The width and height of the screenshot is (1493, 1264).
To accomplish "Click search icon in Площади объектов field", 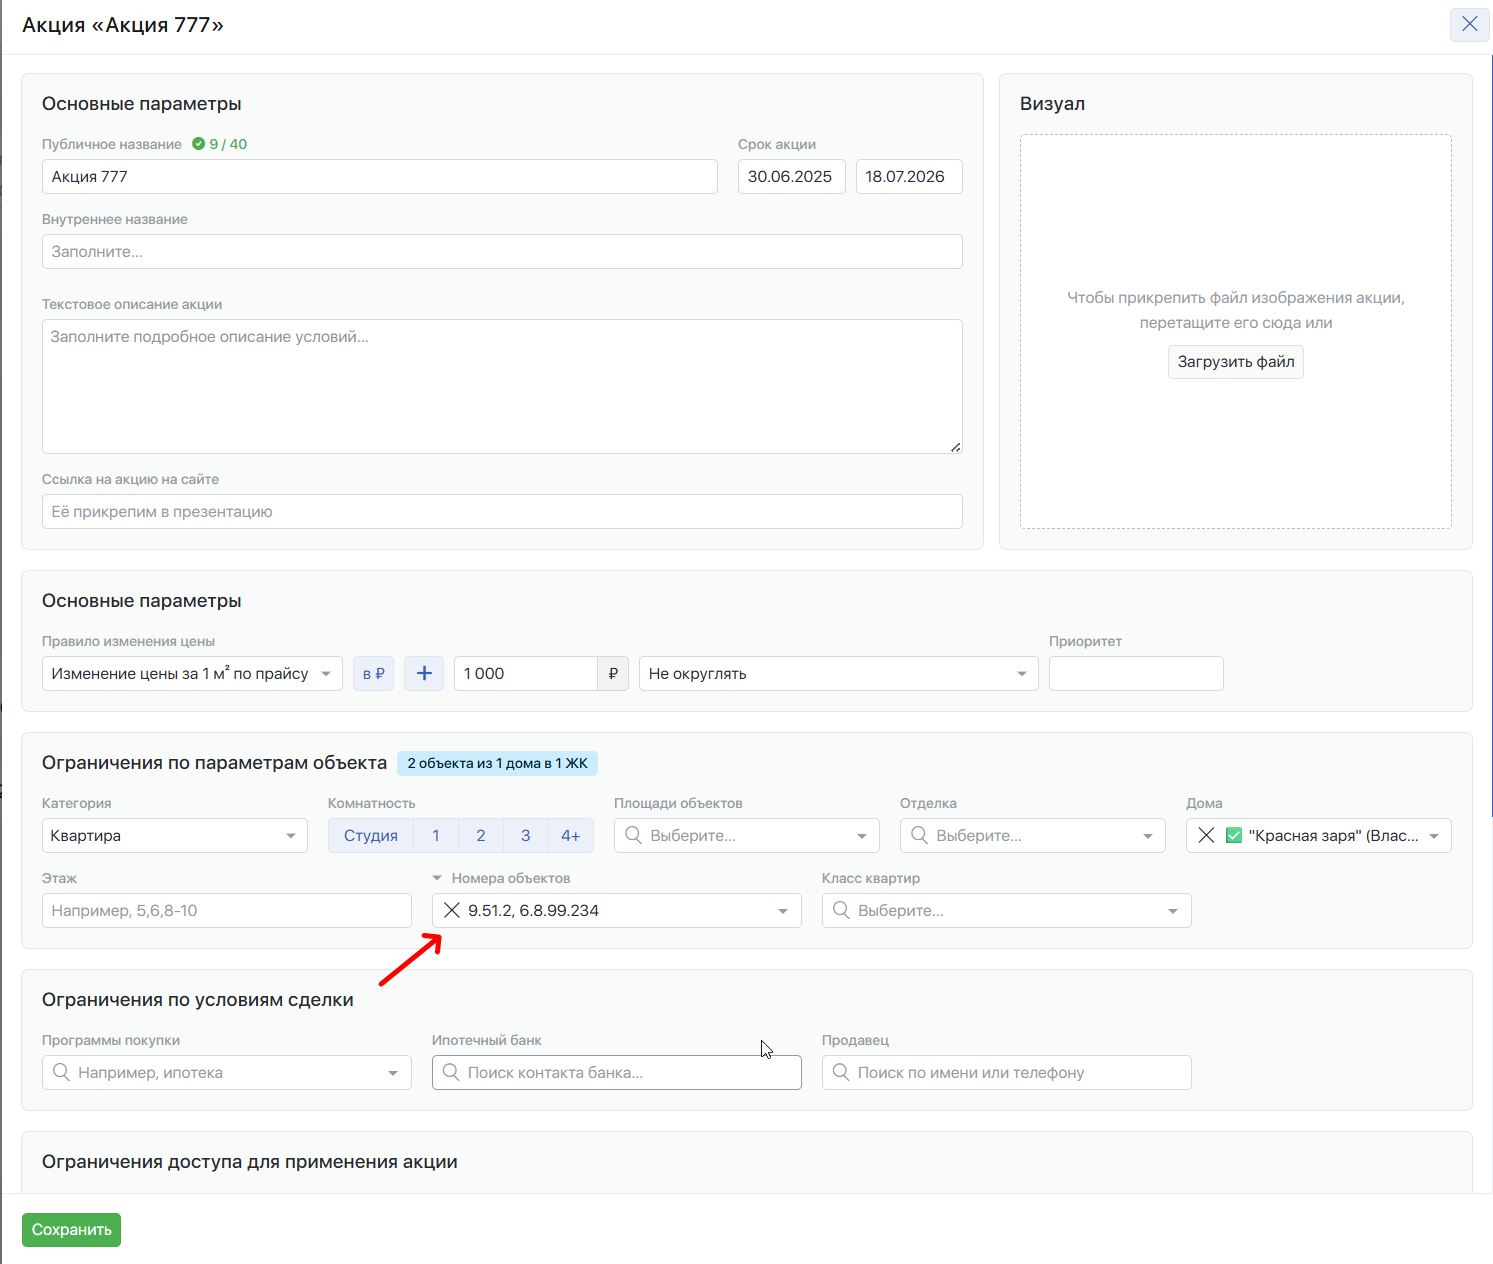I will click(x=633, y=835).
